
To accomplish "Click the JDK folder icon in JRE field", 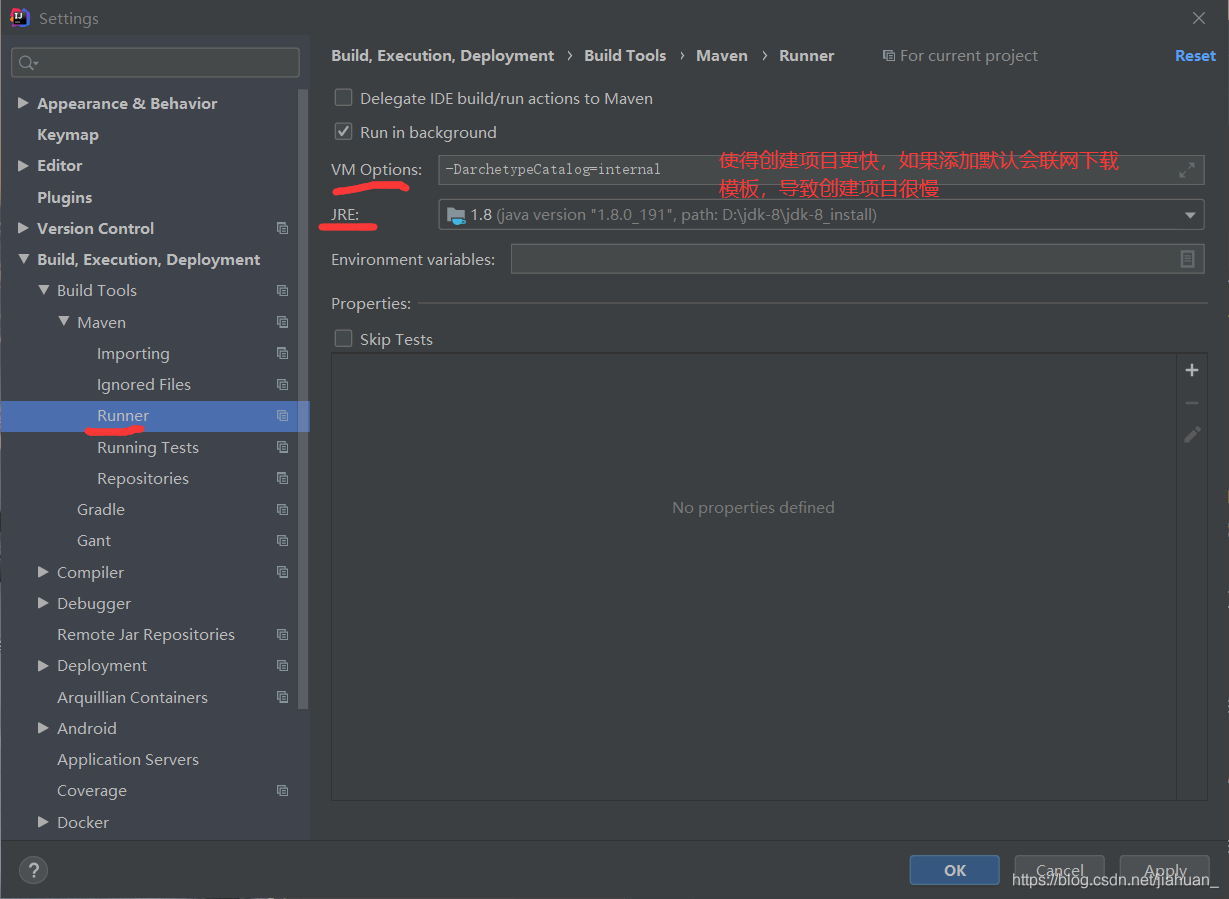I will click(x=456, y=214).
